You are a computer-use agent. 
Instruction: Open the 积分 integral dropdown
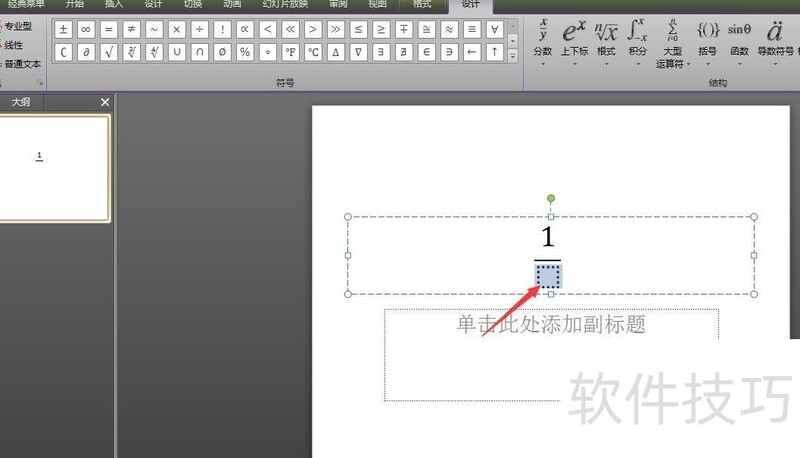pos(638,43)
